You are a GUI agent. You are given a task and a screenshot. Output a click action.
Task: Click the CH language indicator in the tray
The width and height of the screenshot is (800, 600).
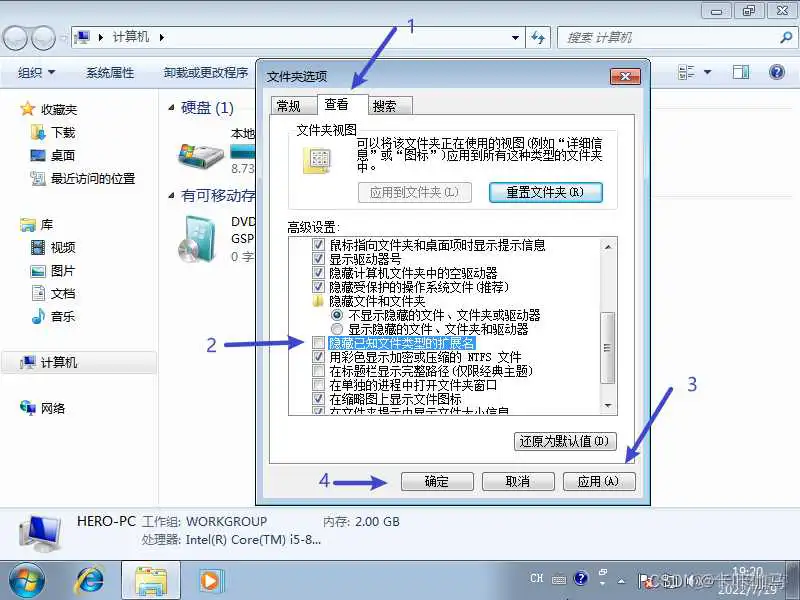pyautogui.click(x=536, y=578)
